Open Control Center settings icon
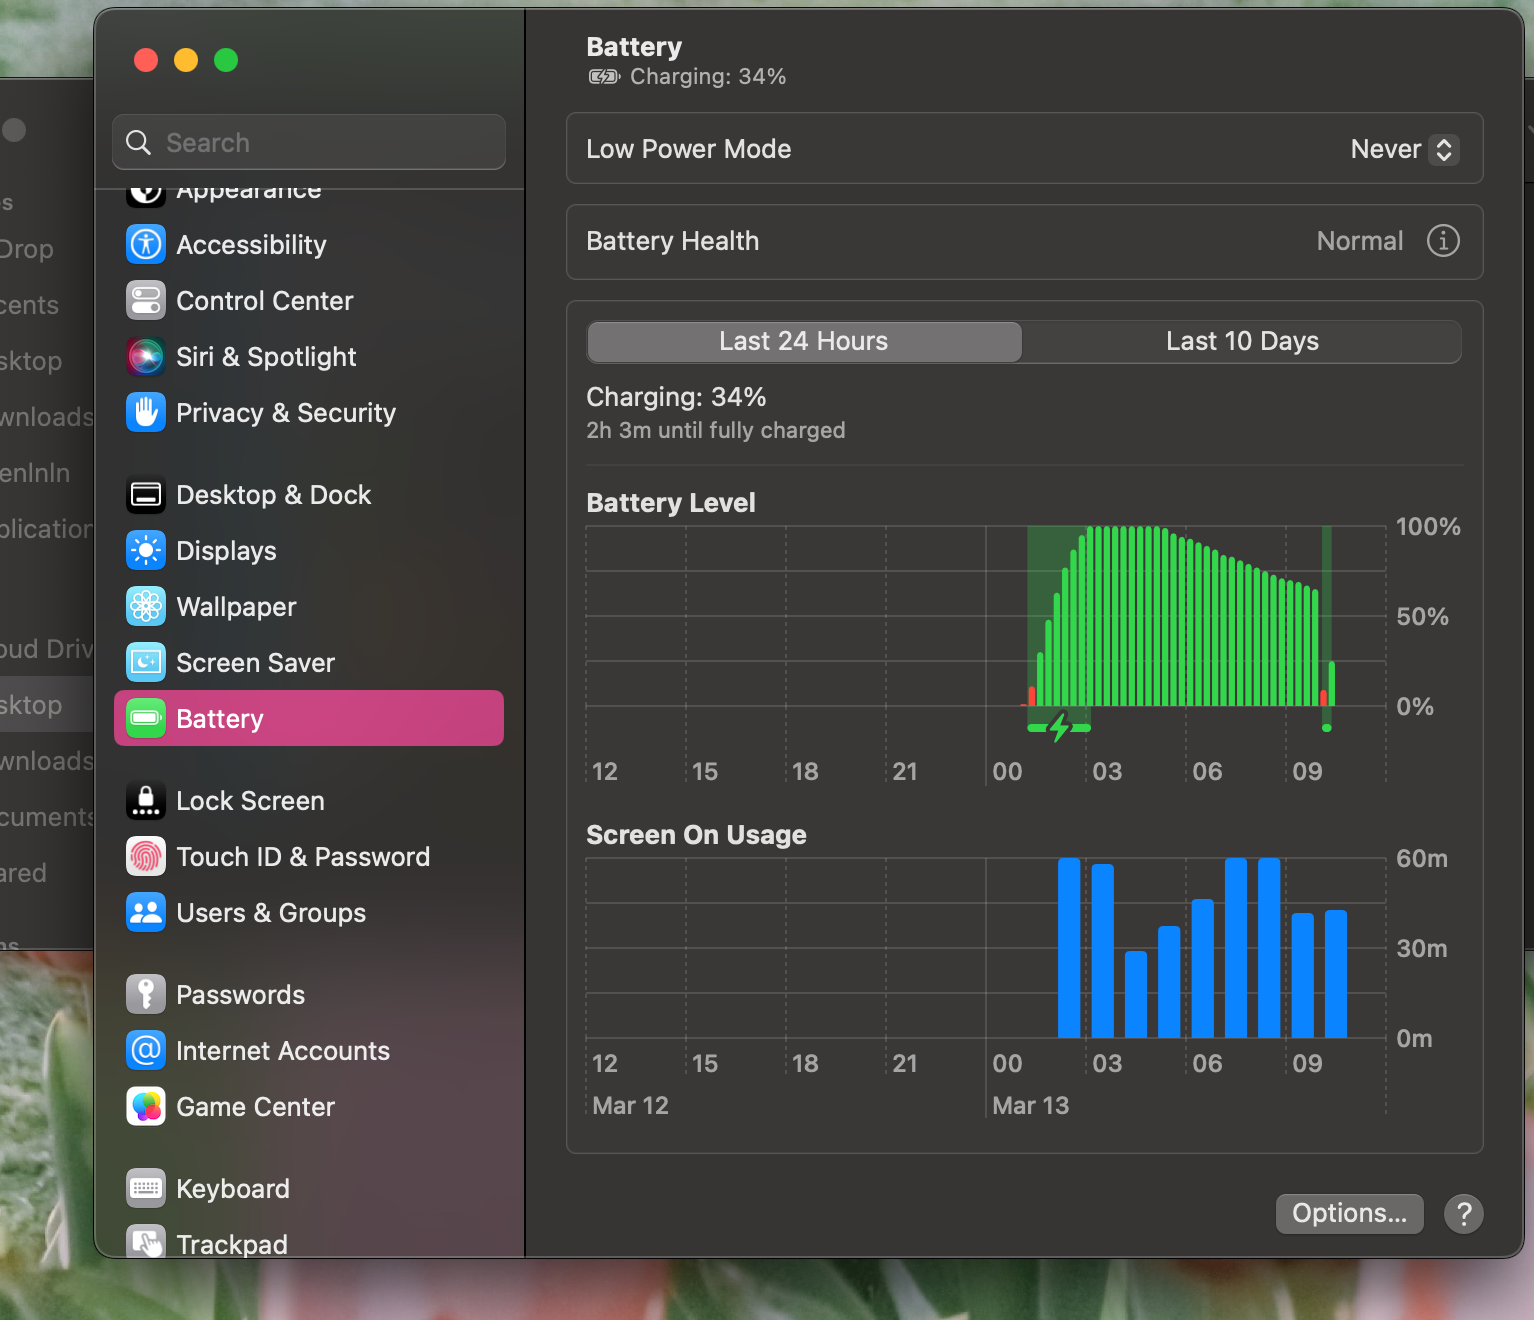This screenshot has height=1320, width=1534. (146, 300)
